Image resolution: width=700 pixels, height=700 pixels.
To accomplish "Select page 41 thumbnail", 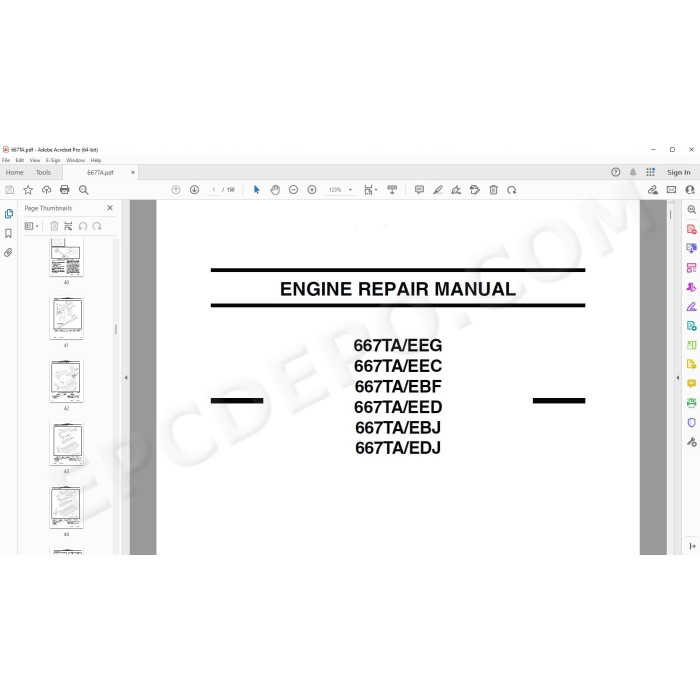I will (x=66, y=318).
